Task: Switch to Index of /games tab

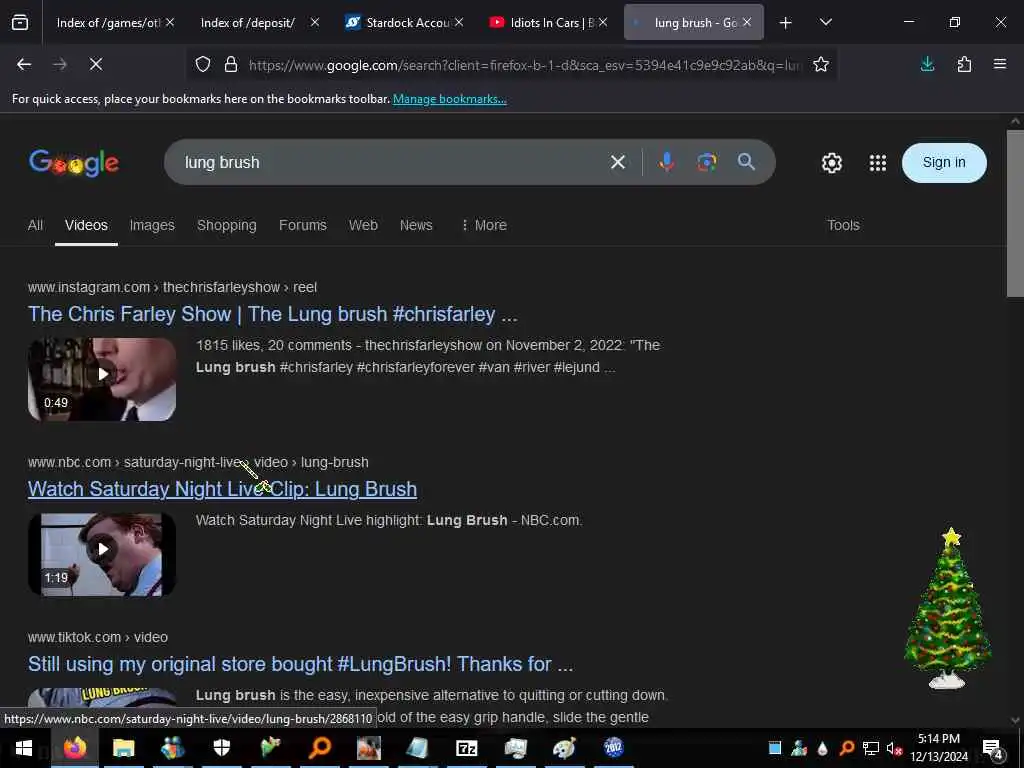Action: pyautogui.click(x=107, y=22)
